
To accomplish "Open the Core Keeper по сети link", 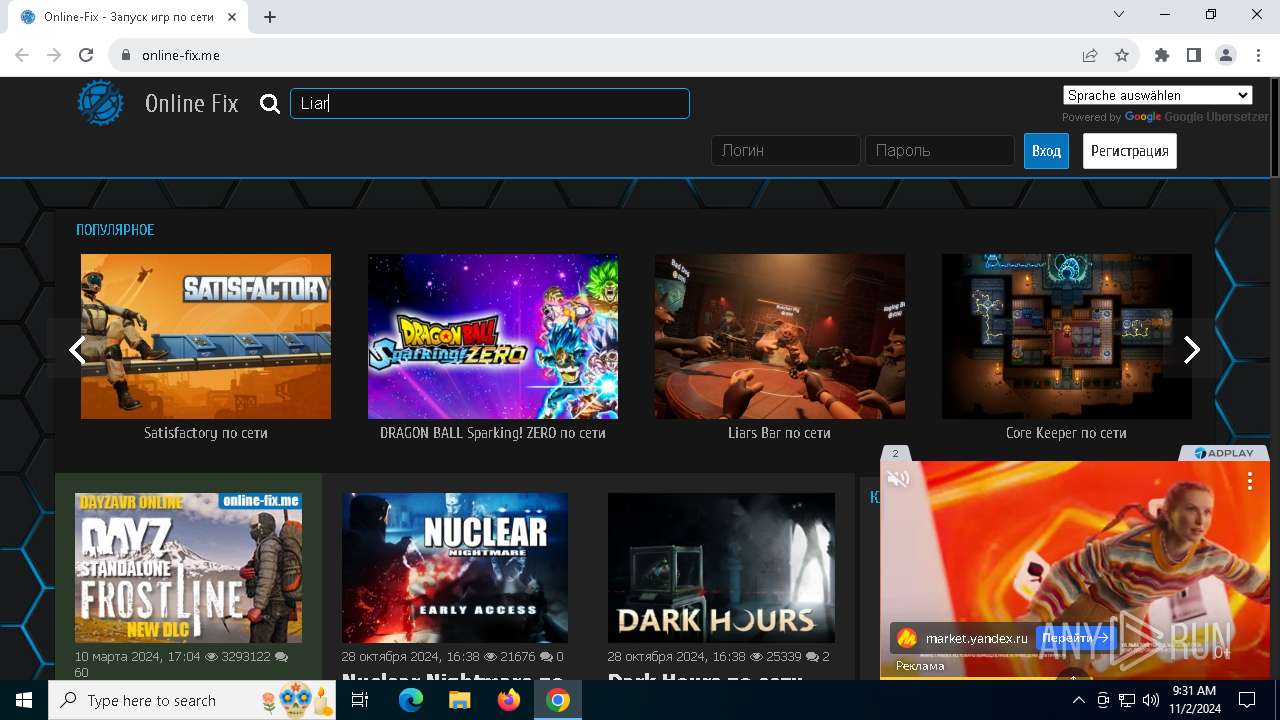I will (x=1067, y=433).
